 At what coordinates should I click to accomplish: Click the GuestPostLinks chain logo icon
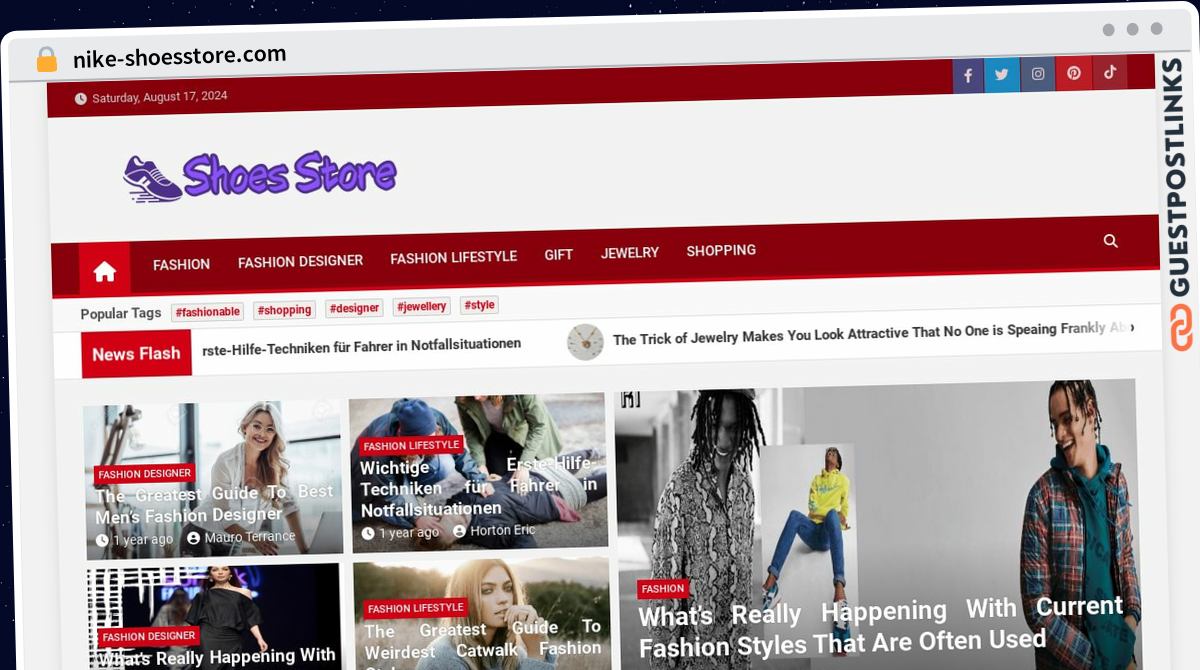1182,328
